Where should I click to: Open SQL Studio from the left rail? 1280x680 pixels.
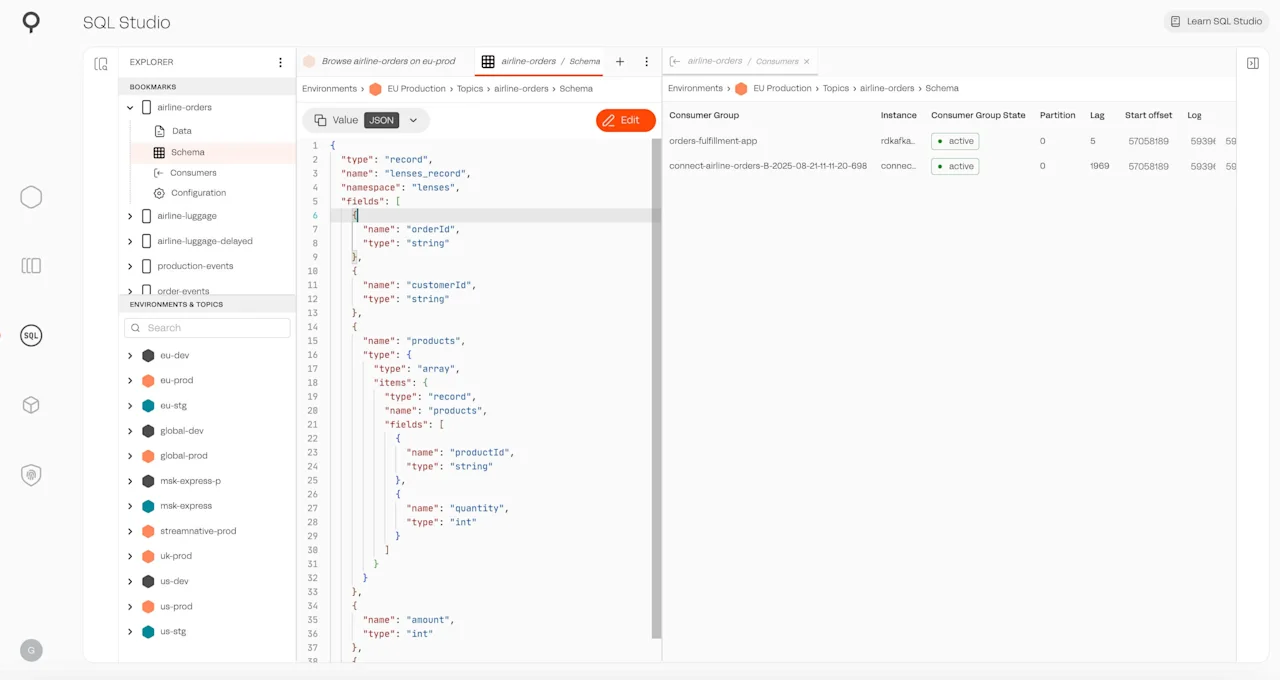[x=31, y=335]
